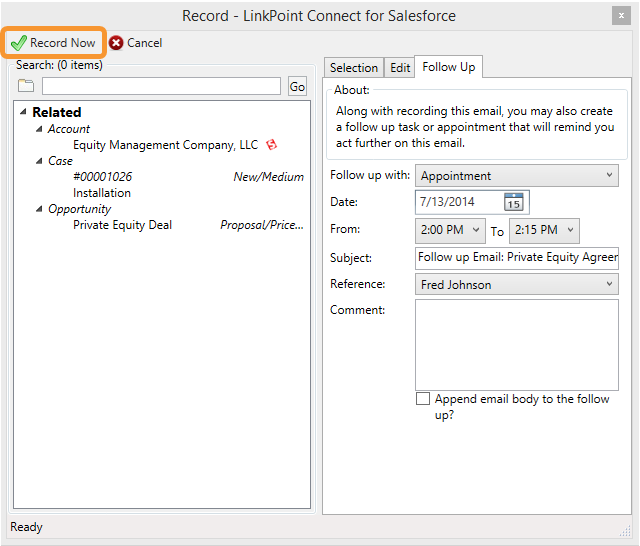Click the Proposal/Price... opportunity stage text
The height and width of the screenshot is (546, 640).
point(262,225)
